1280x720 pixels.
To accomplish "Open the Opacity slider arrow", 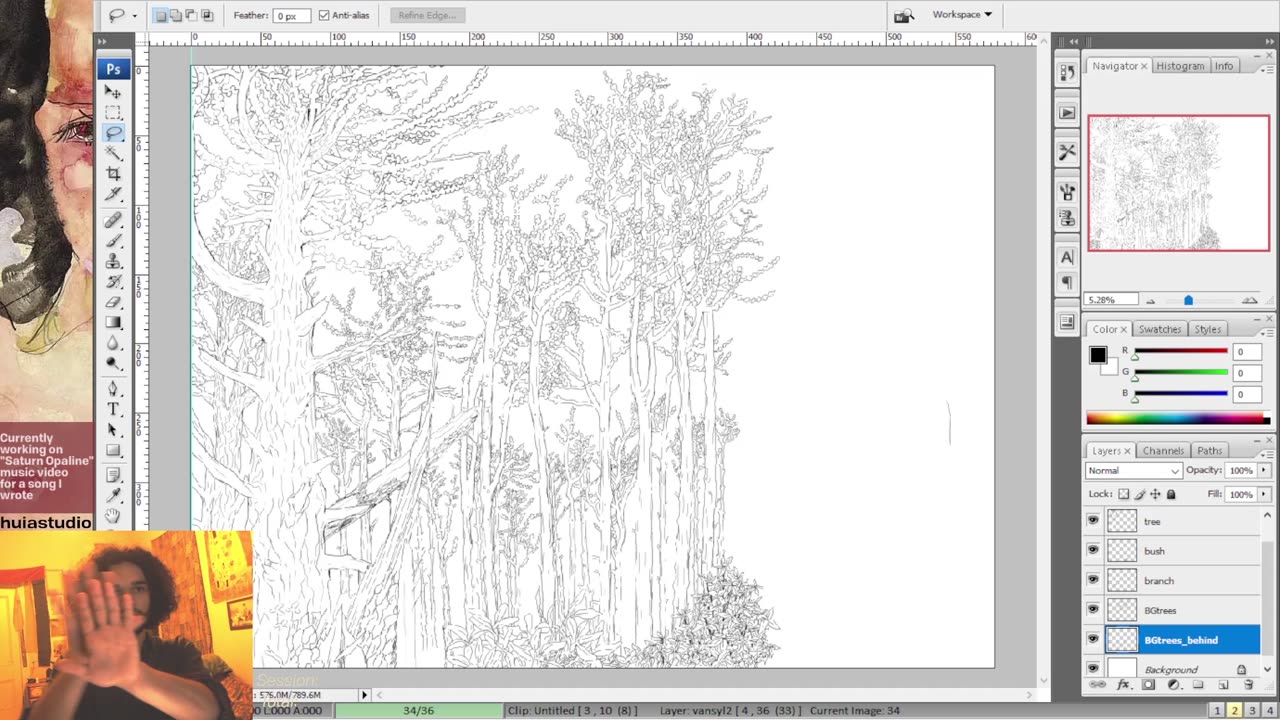I will (x=1264, y=471).
